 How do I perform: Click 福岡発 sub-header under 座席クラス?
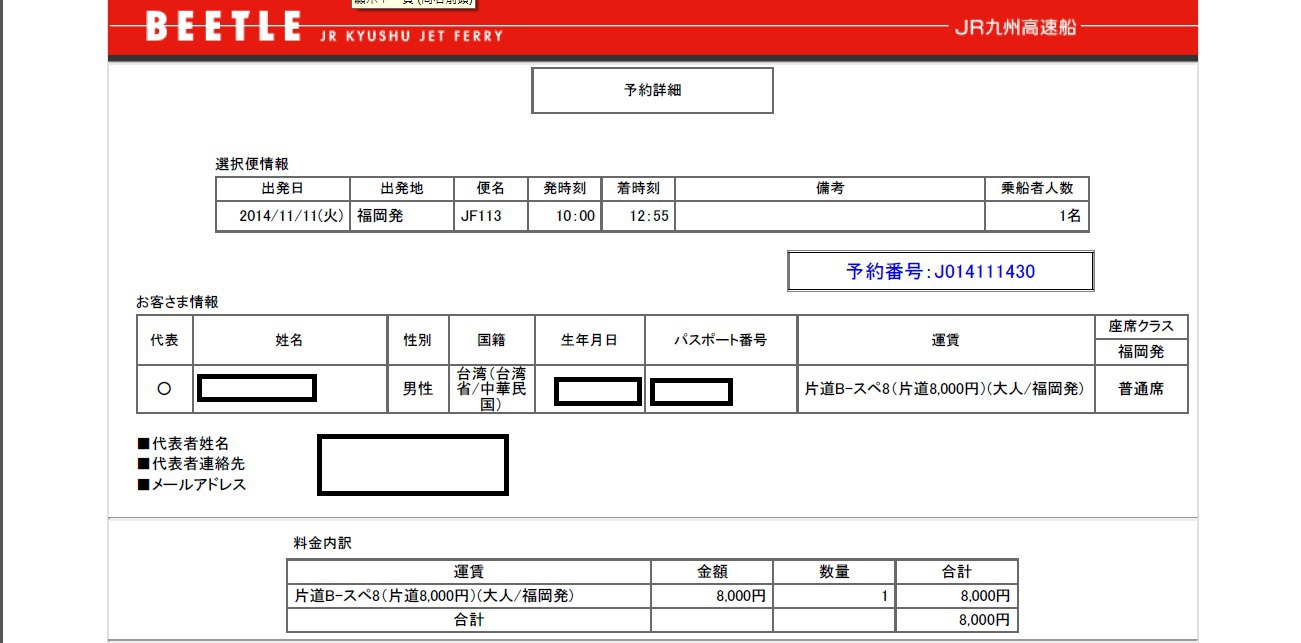click(1141, 352)
